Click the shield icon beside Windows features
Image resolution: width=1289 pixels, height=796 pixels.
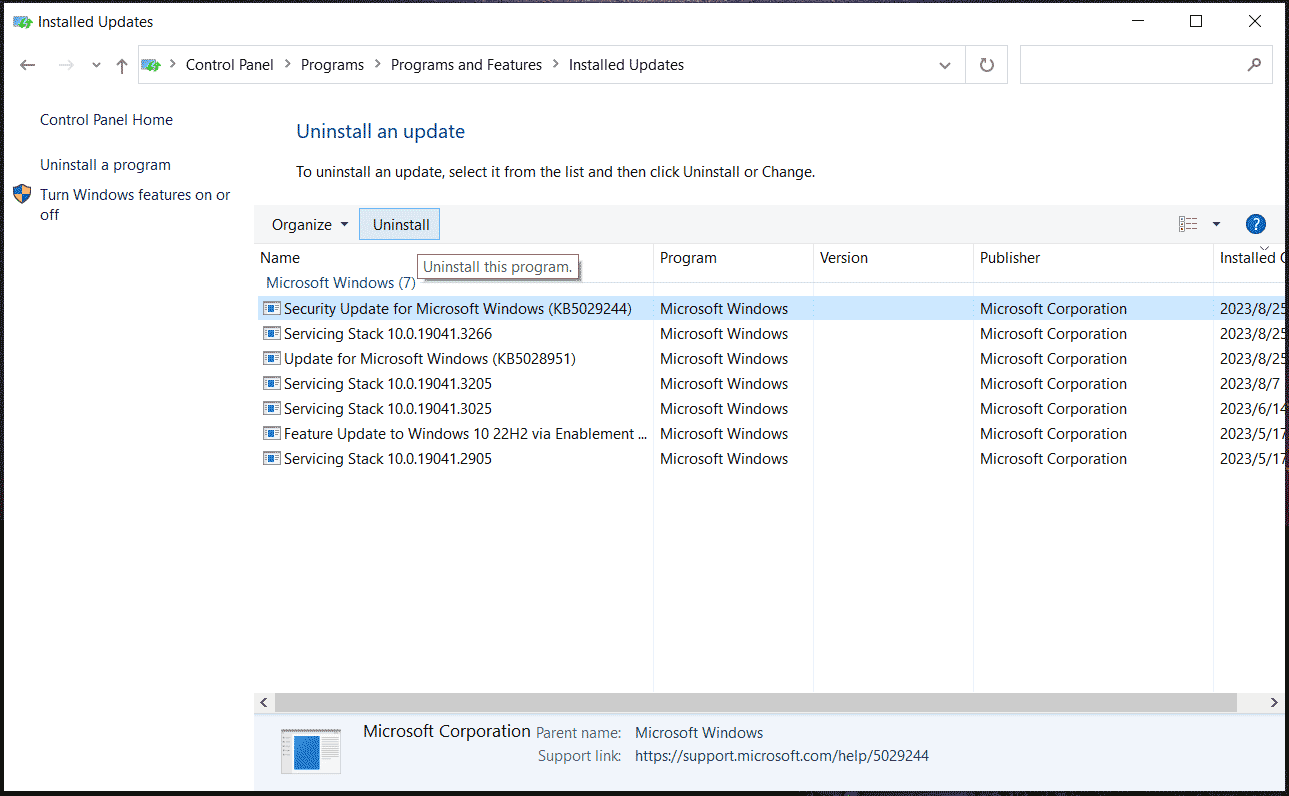pyautogui.click(x=22, y=194)
